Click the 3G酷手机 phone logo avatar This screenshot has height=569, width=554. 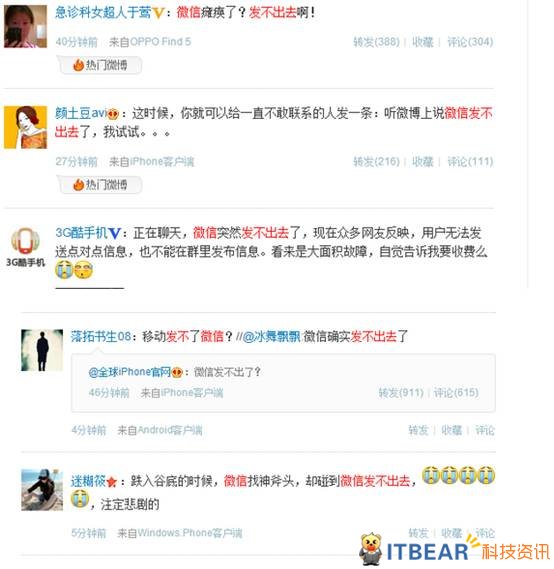[x=25, y=241]
